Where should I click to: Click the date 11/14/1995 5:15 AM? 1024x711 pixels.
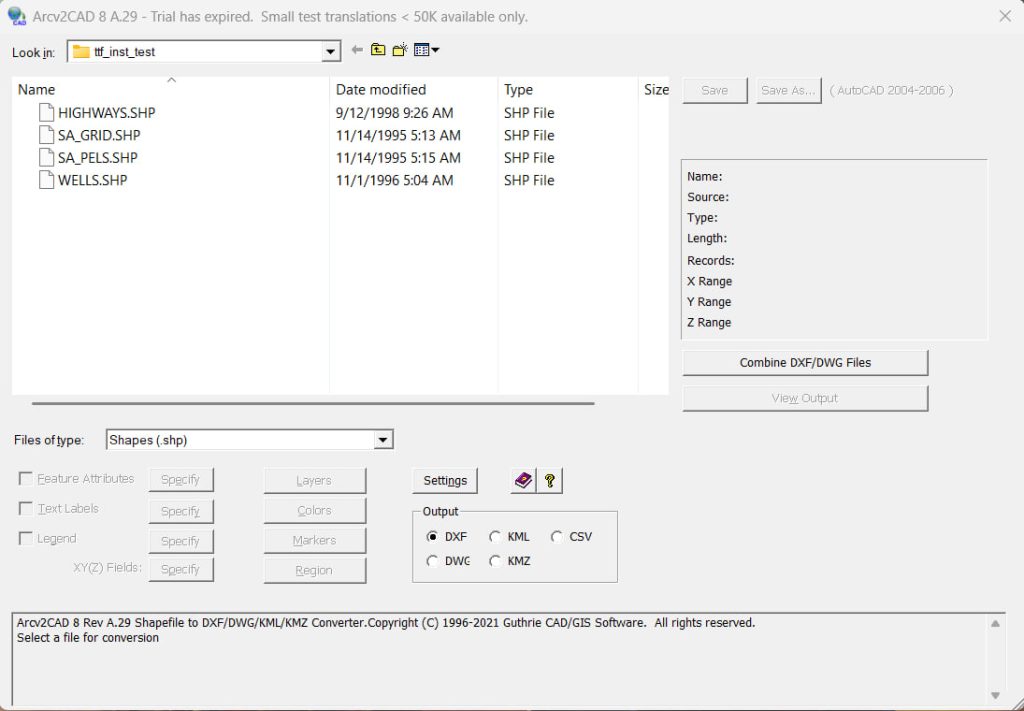tap(398, 157)
